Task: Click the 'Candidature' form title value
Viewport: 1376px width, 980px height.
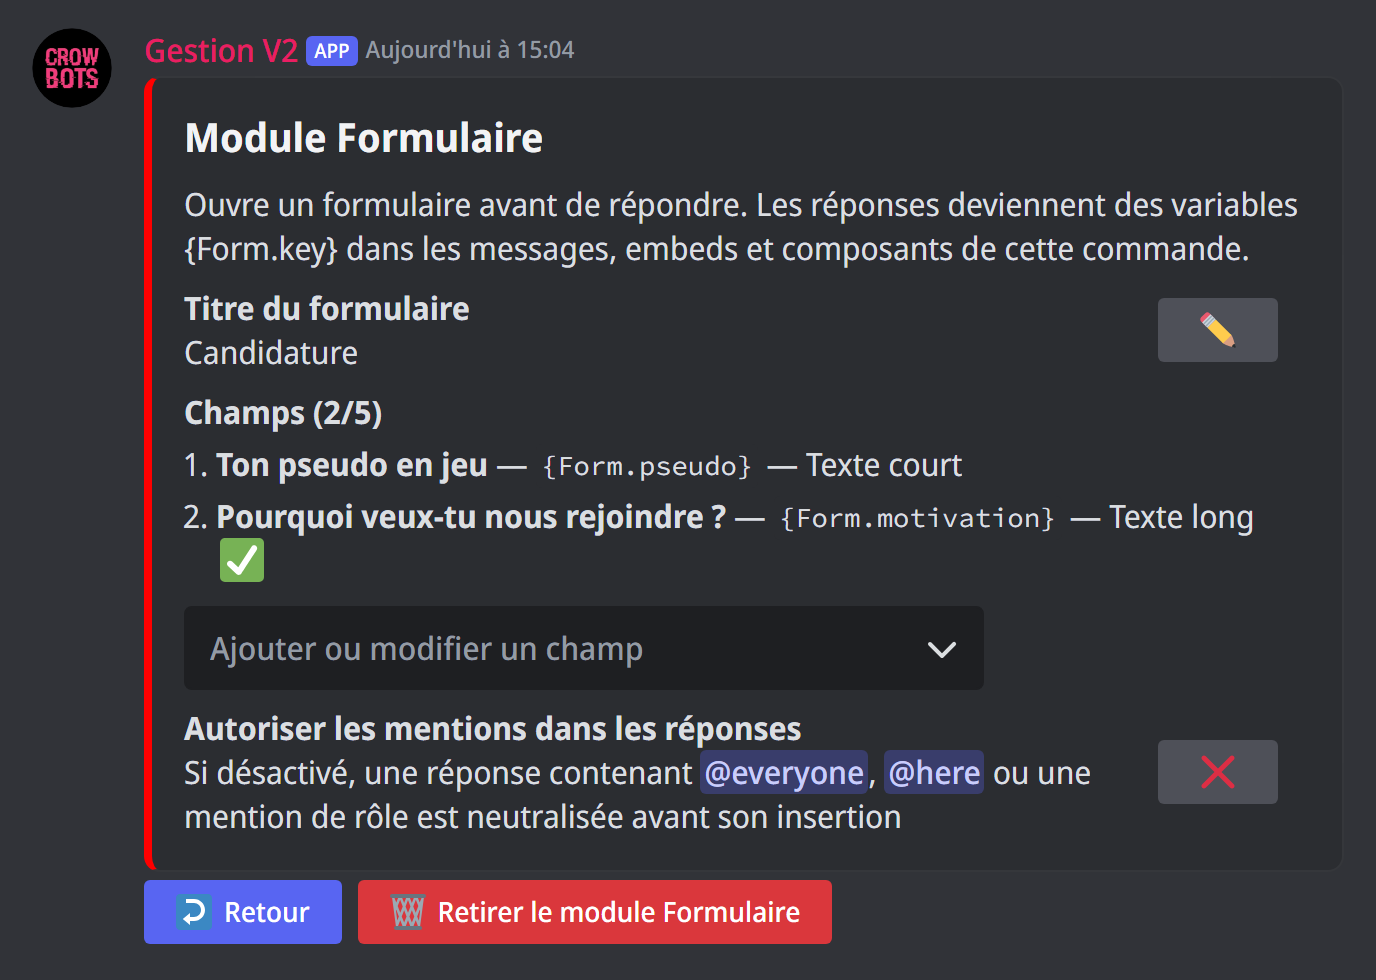Action: (x=271, y=353)
